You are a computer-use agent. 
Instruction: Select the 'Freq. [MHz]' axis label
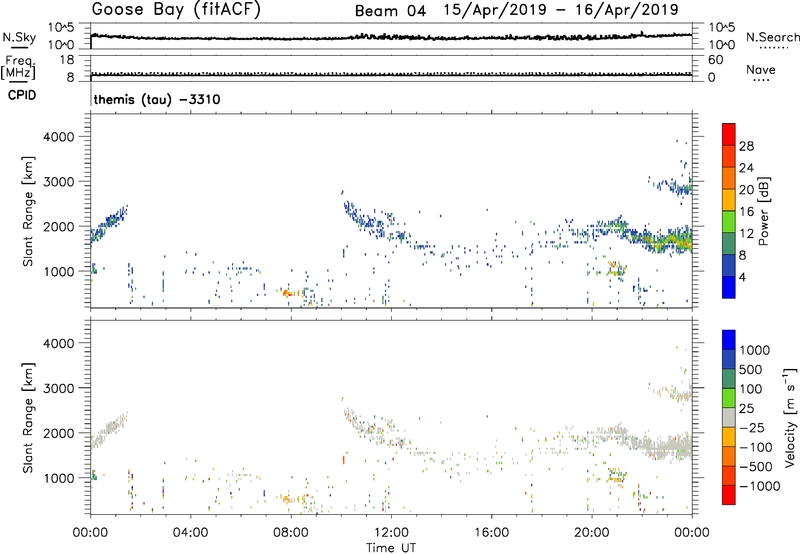[19, 67]
